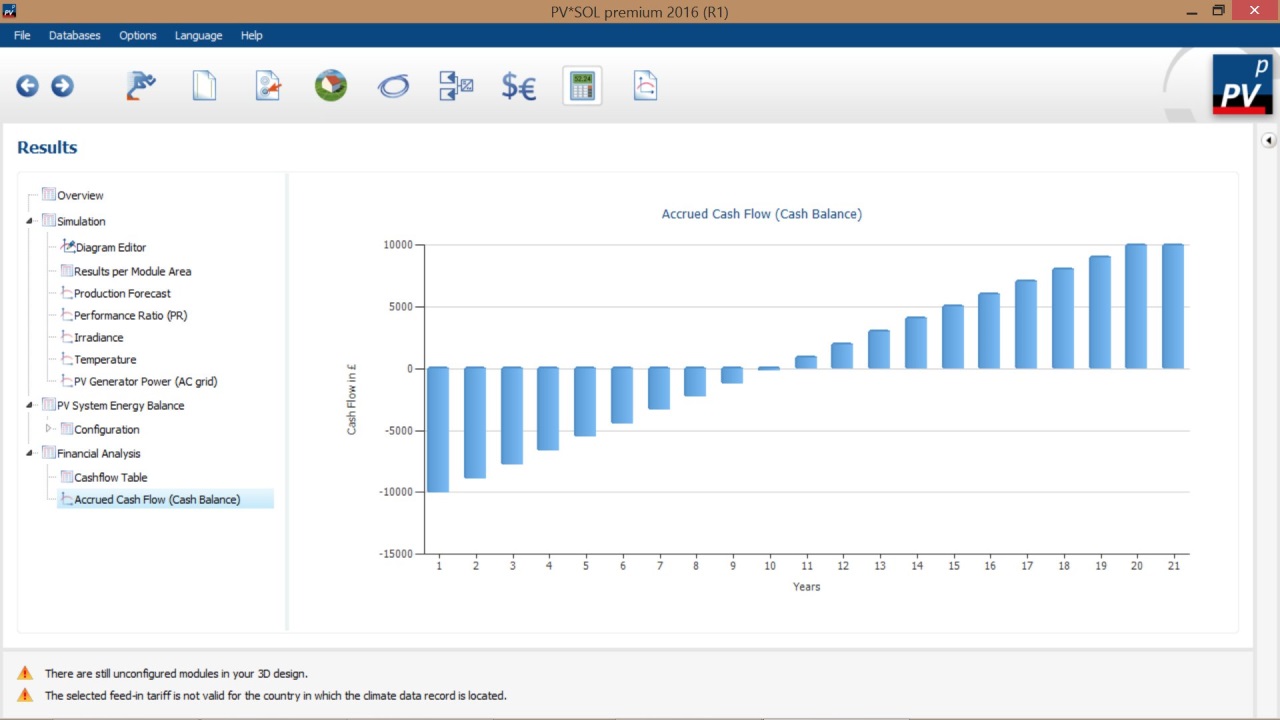Open the presentation chart document icon
This screenshot has width=1280, height=720.
(645, 86)
